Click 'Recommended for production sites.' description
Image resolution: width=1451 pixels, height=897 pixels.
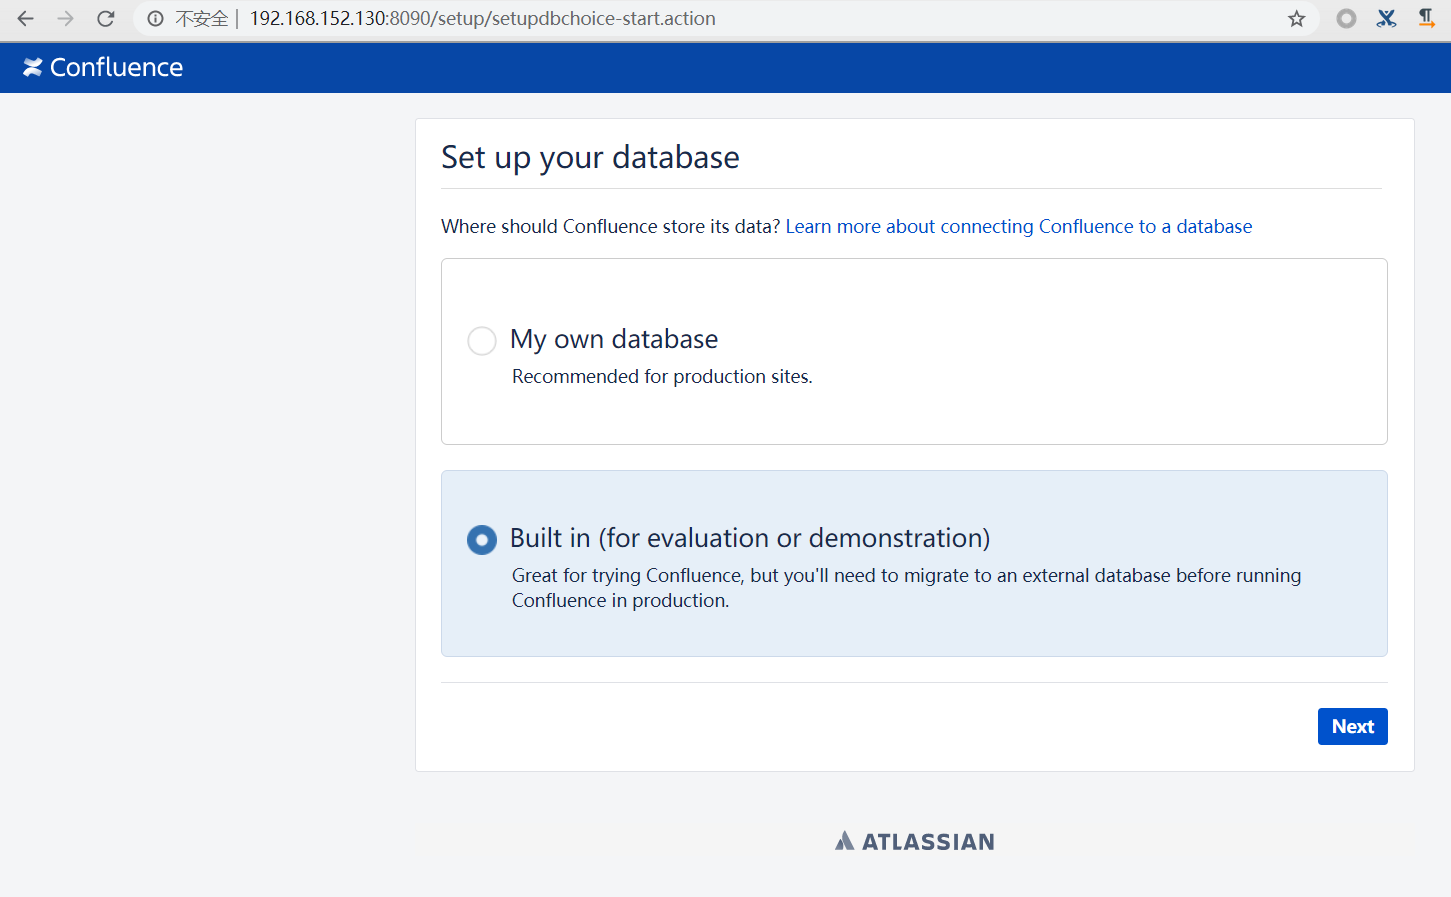pyautogui.click(x=662, y=377)
